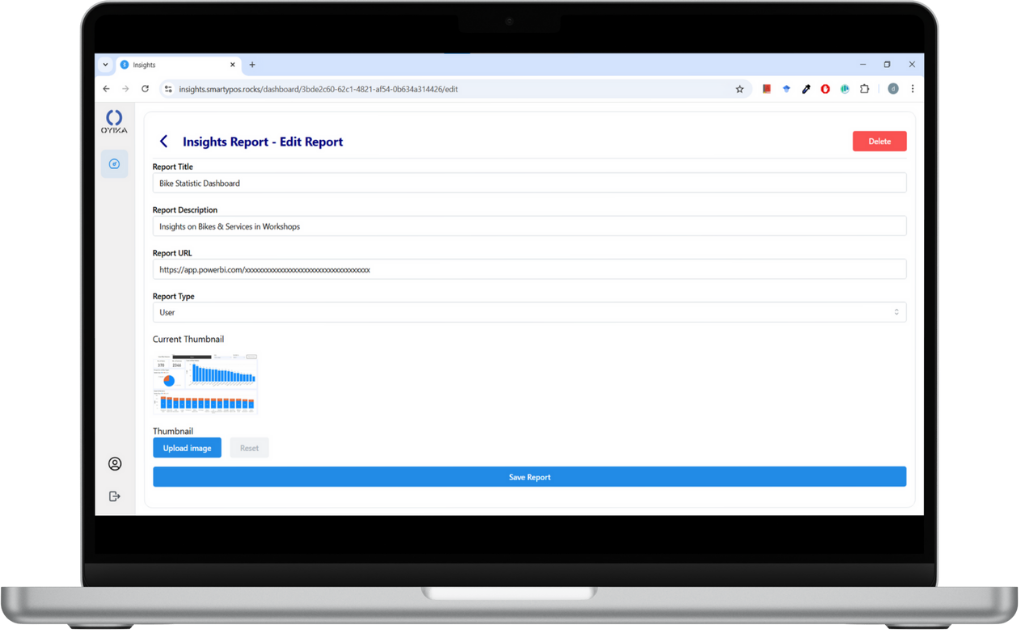Image resolution: width=1019 pixels, height=630 pixels.
Task: Click the back arrow beside Insights Report
Action: tap(164, 142)
